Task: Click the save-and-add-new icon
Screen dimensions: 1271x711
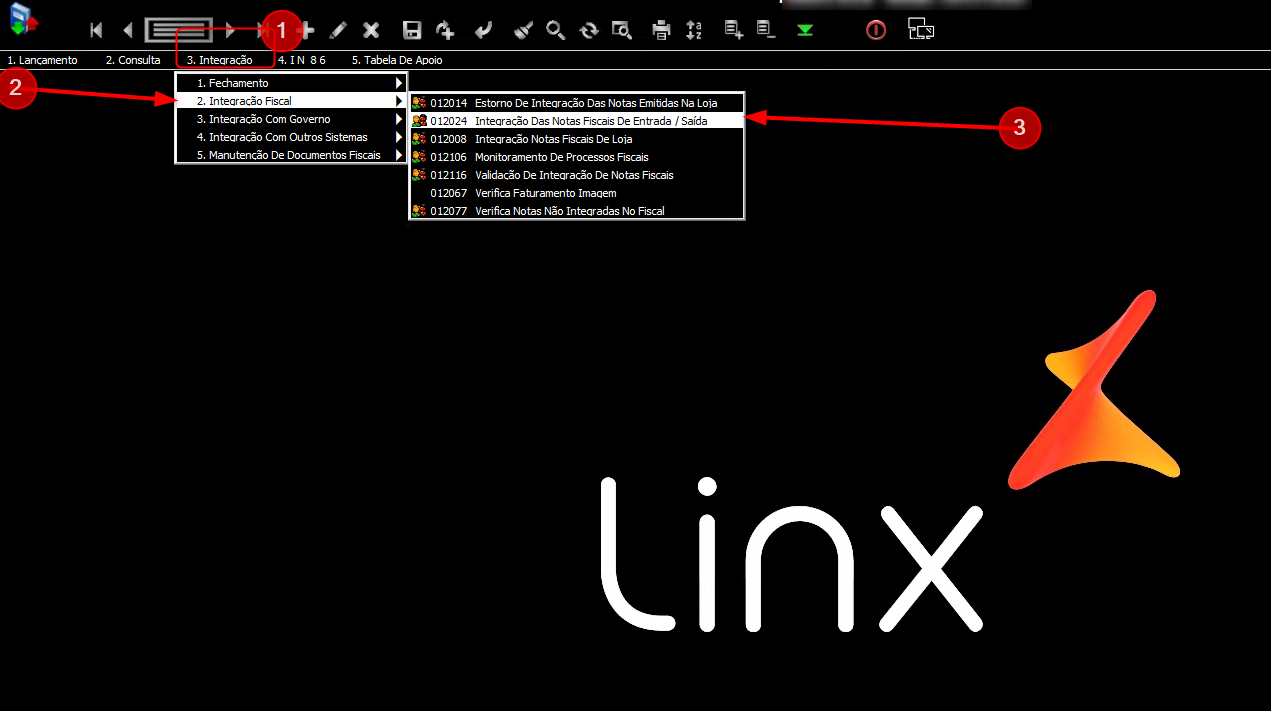Action: (x=445, y=31)
